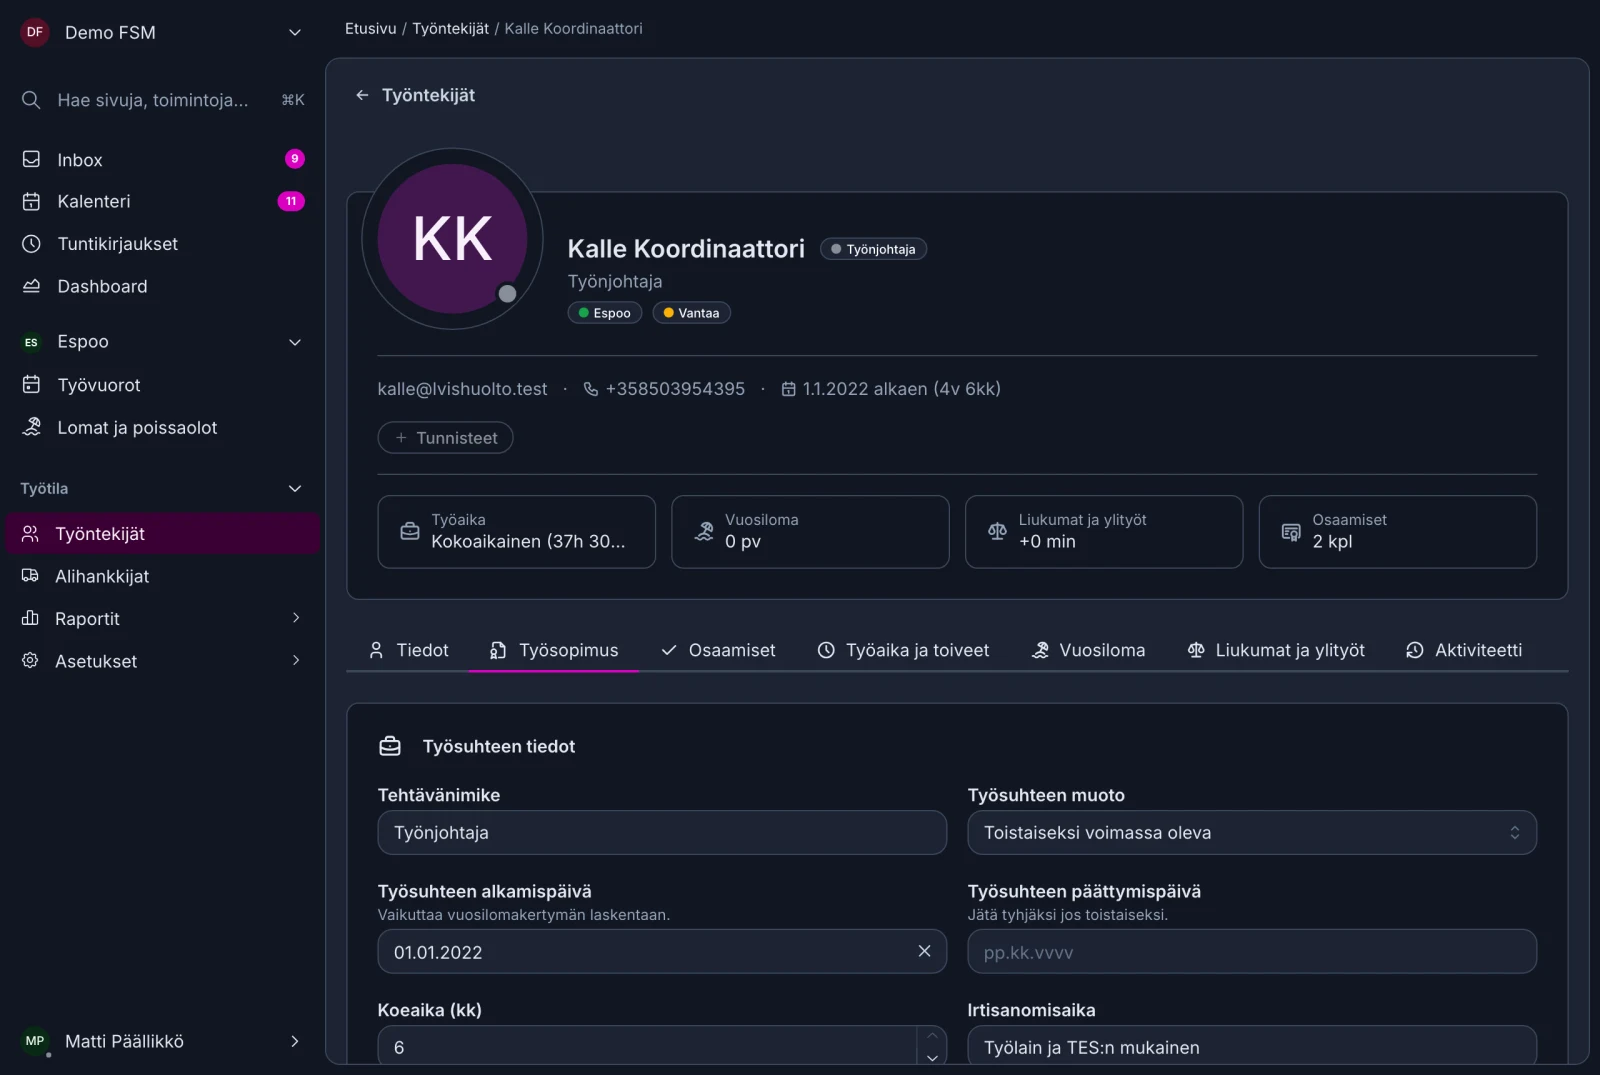The image size is (1600, 1075).
Task: Click the Tehtävänimike input field
Action: point(662,833)
